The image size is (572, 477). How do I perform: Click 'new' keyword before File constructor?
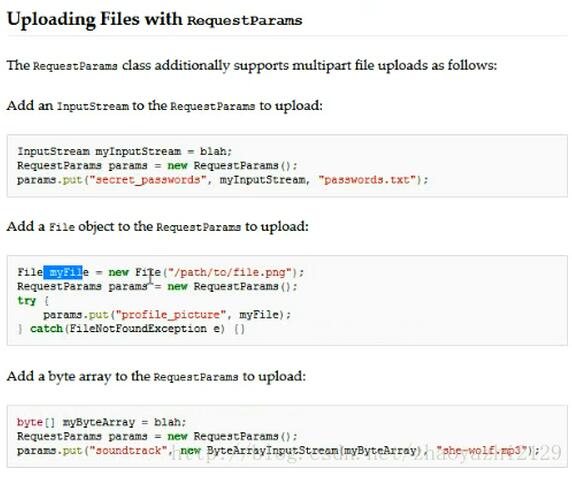[119, 272]
